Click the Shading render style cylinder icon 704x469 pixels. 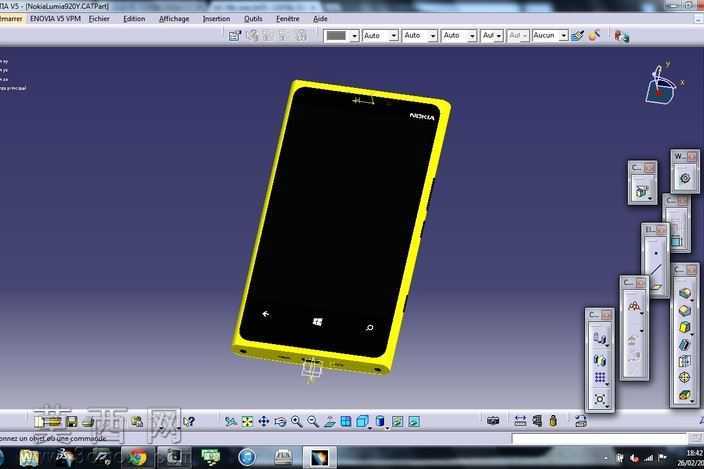[x=380, y=421]
